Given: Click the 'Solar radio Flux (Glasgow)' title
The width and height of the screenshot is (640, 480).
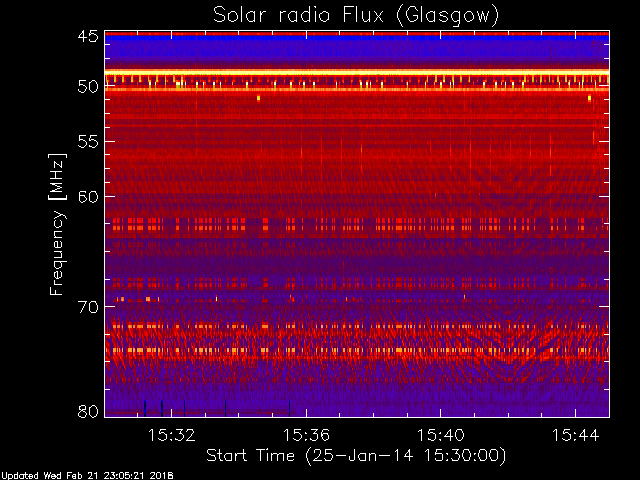Looking at the screenshot, I should pos(356,16).
